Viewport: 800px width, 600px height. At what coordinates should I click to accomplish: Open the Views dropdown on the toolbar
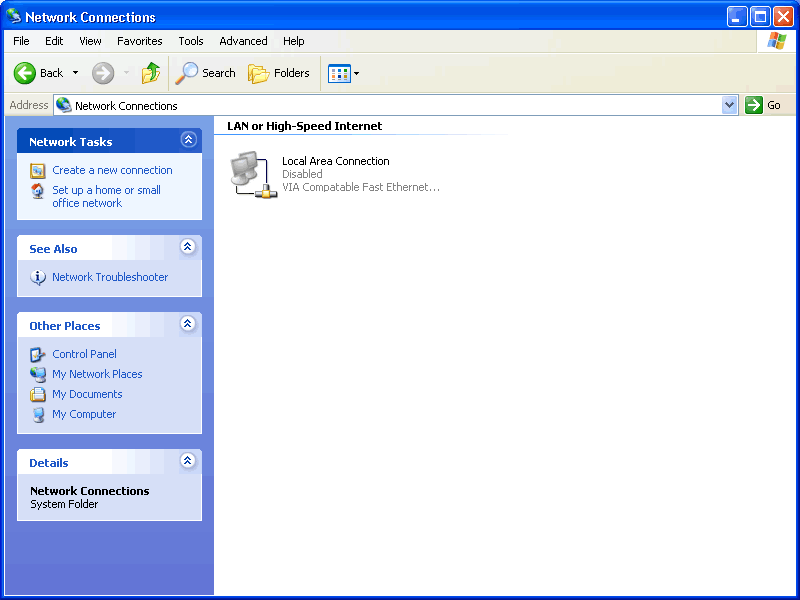coord(350,73)
